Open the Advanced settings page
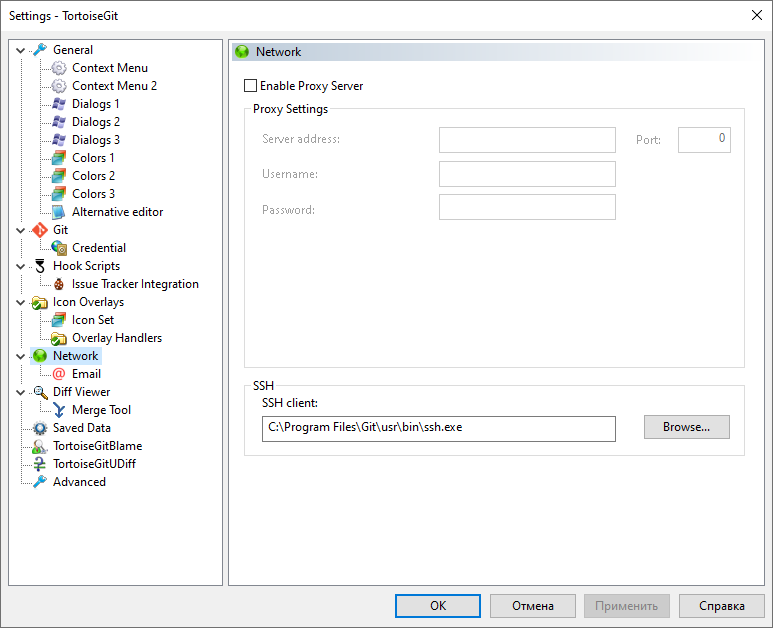The image size is (773, 628). (x=79, y=482)
